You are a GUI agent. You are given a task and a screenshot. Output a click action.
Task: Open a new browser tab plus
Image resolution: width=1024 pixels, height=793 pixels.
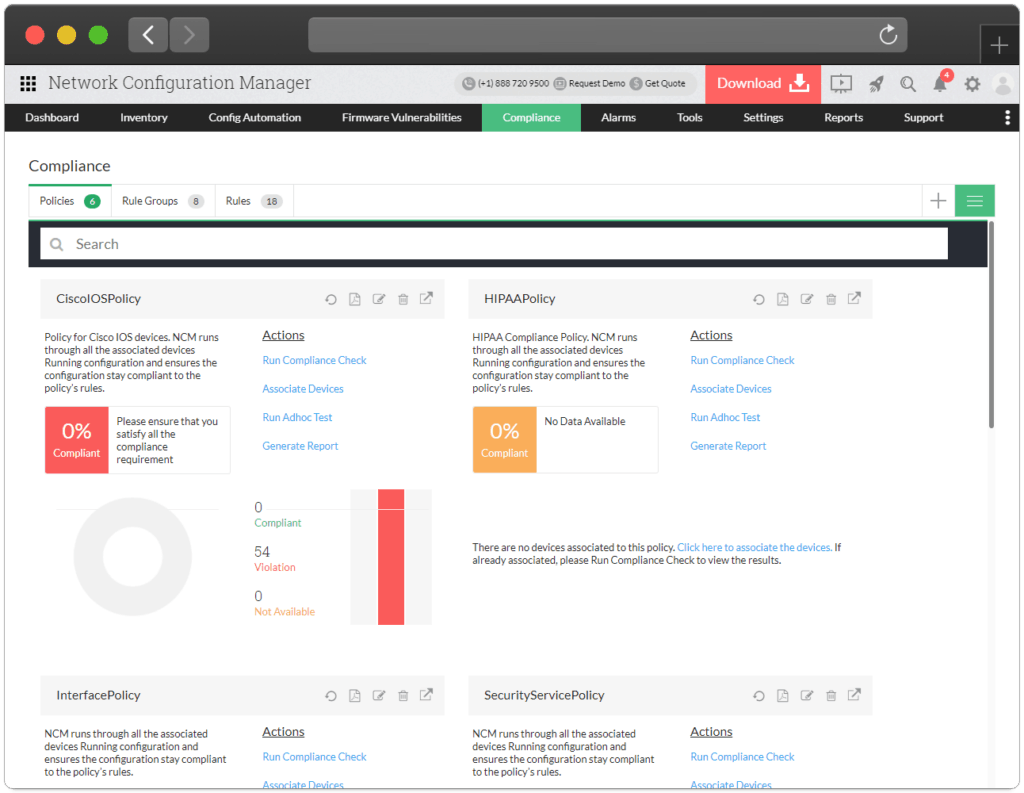click(999, 45)
